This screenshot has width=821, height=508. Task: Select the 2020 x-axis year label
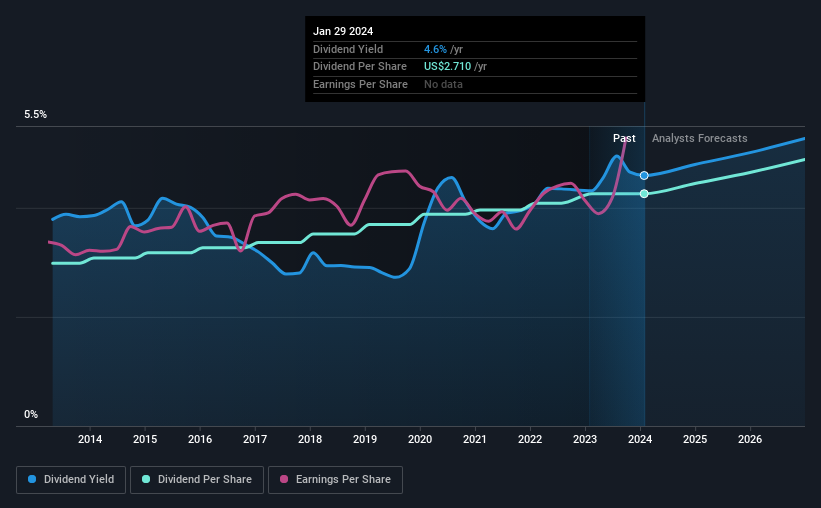420,439
